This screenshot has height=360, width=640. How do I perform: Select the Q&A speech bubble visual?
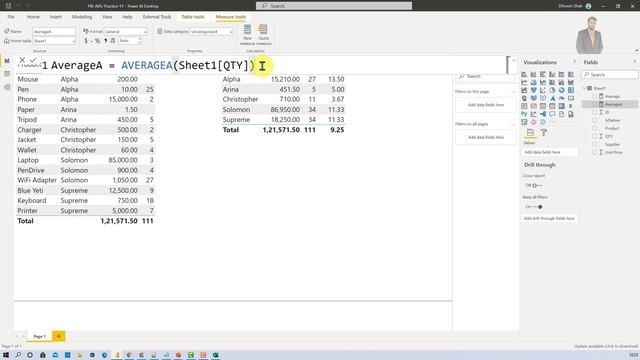[x=552, y=114]
